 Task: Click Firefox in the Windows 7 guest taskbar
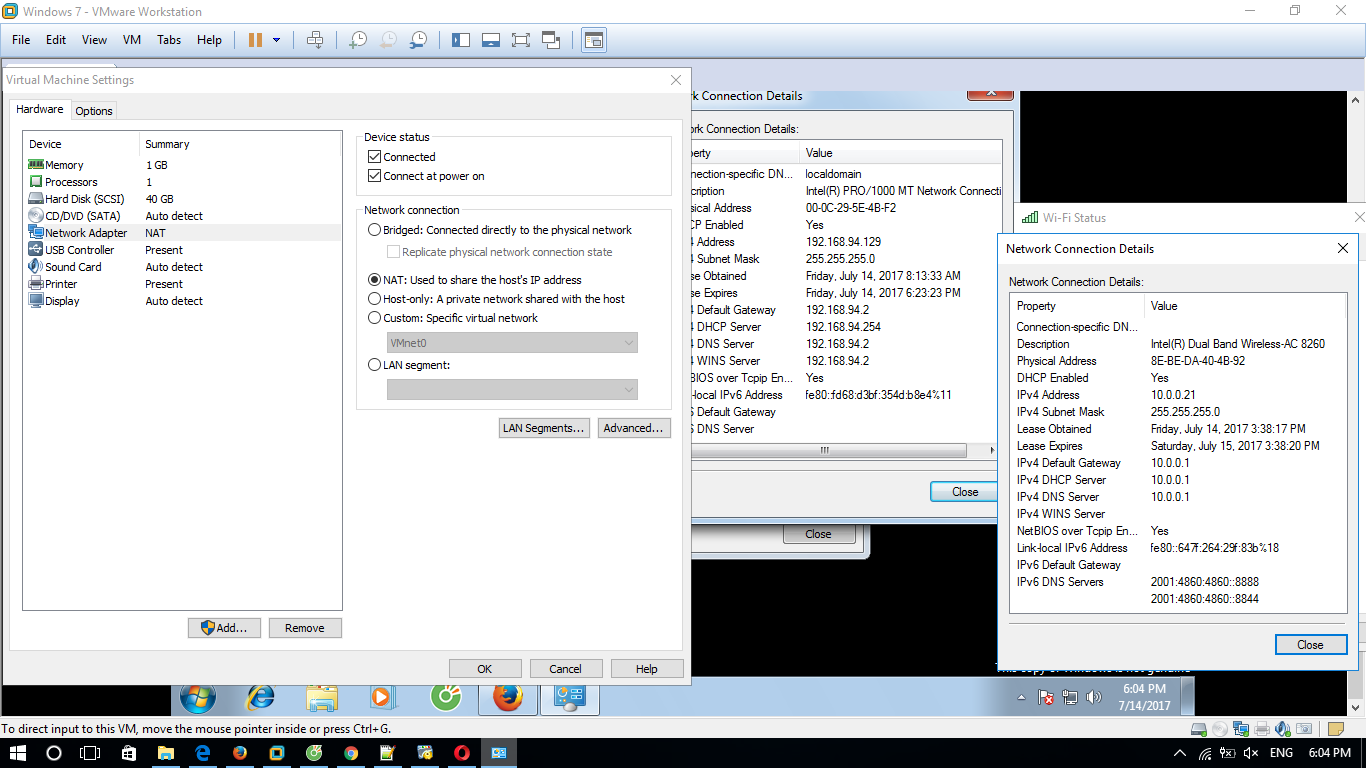coord(507,697)
